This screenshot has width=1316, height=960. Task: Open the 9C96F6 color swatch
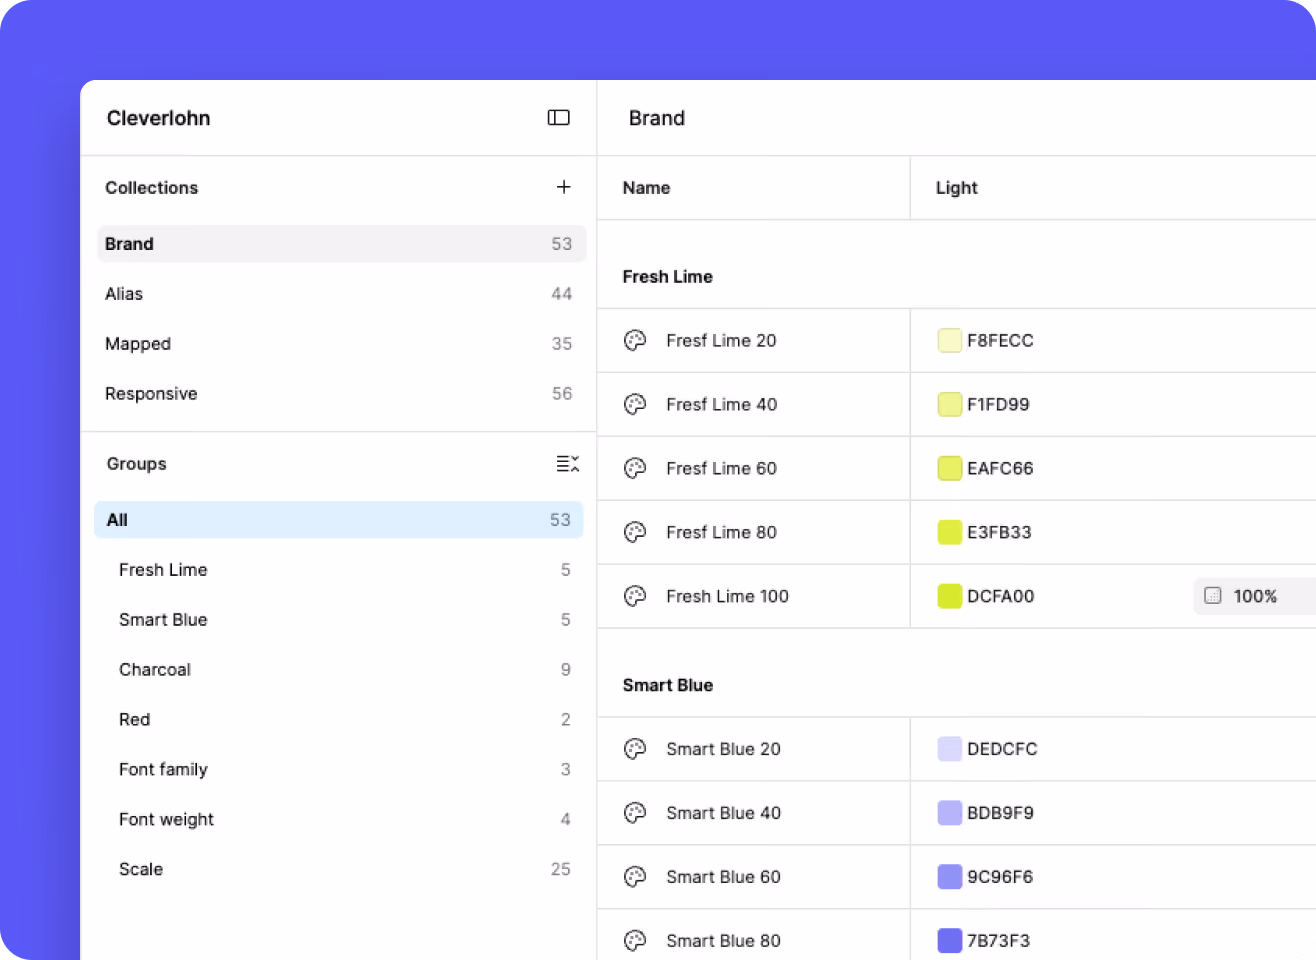tap(949, 877)
